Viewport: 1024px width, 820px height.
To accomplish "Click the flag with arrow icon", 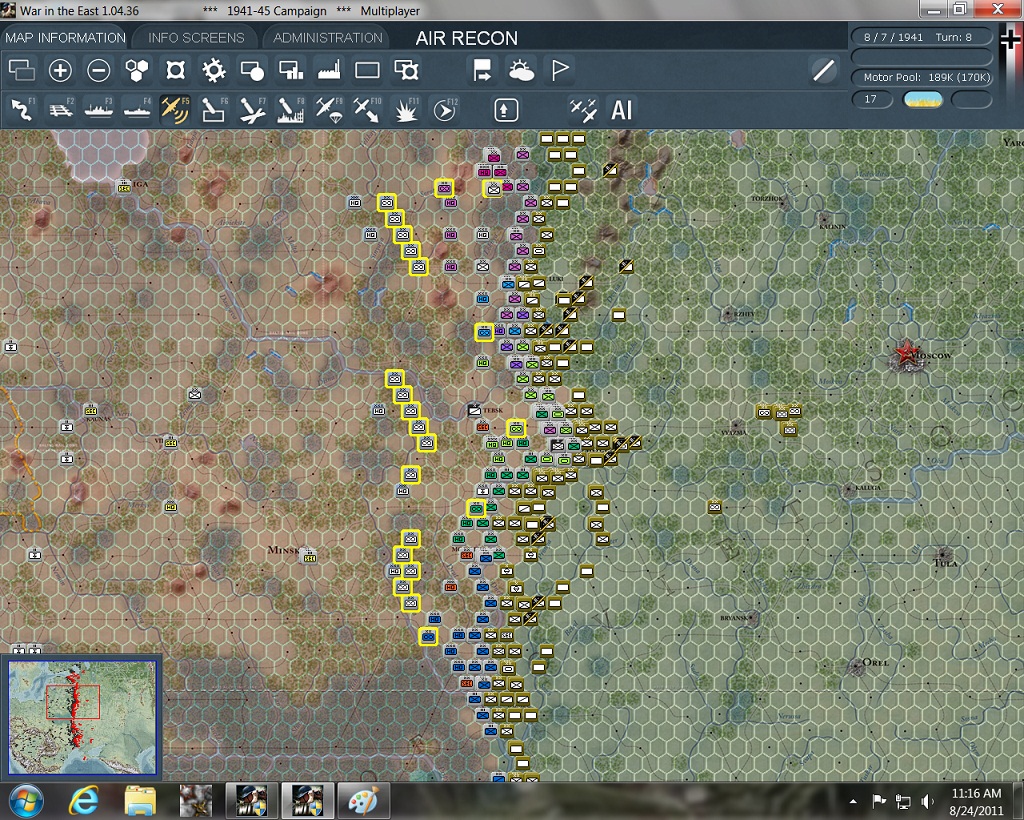I will point(483,70).
